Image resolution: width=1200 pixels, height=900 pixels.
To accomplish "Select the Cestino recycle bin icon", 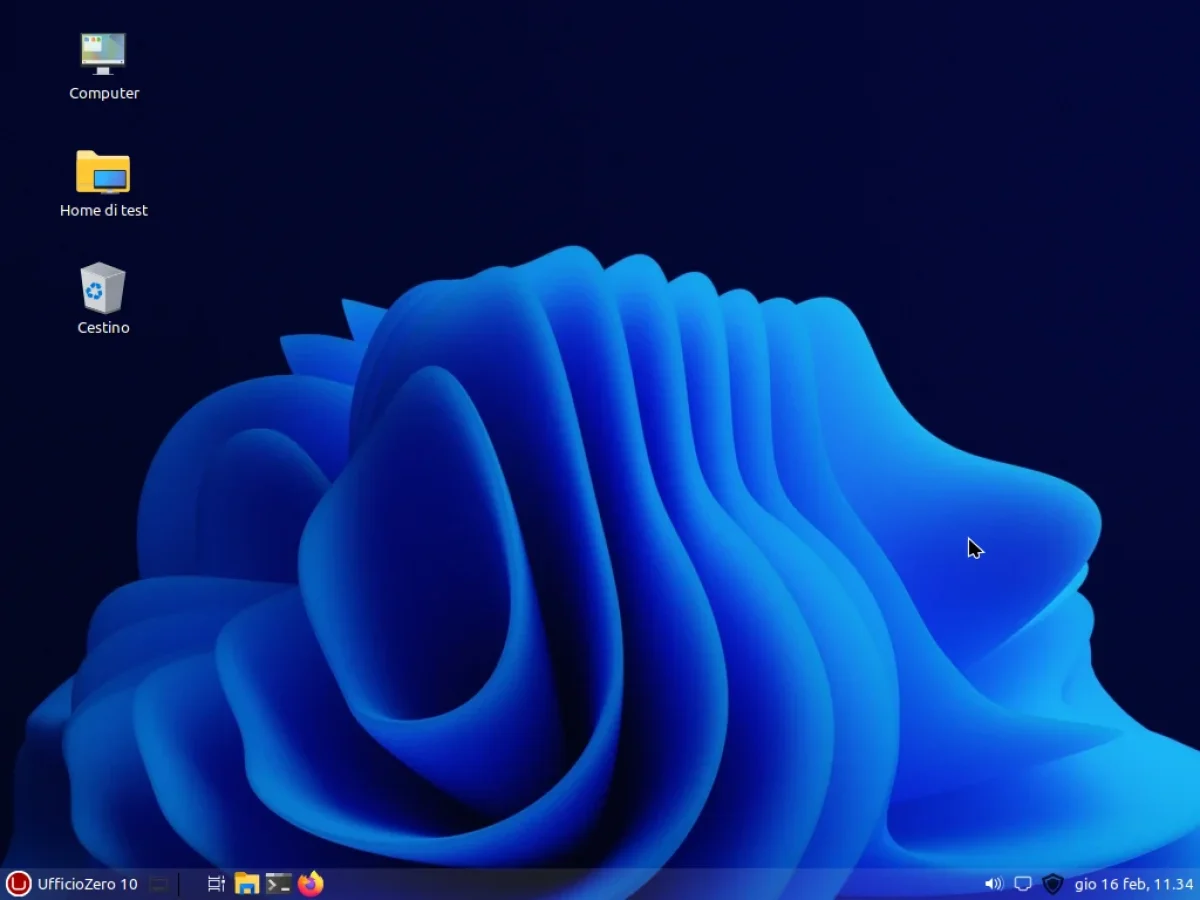I will [103, 288].
